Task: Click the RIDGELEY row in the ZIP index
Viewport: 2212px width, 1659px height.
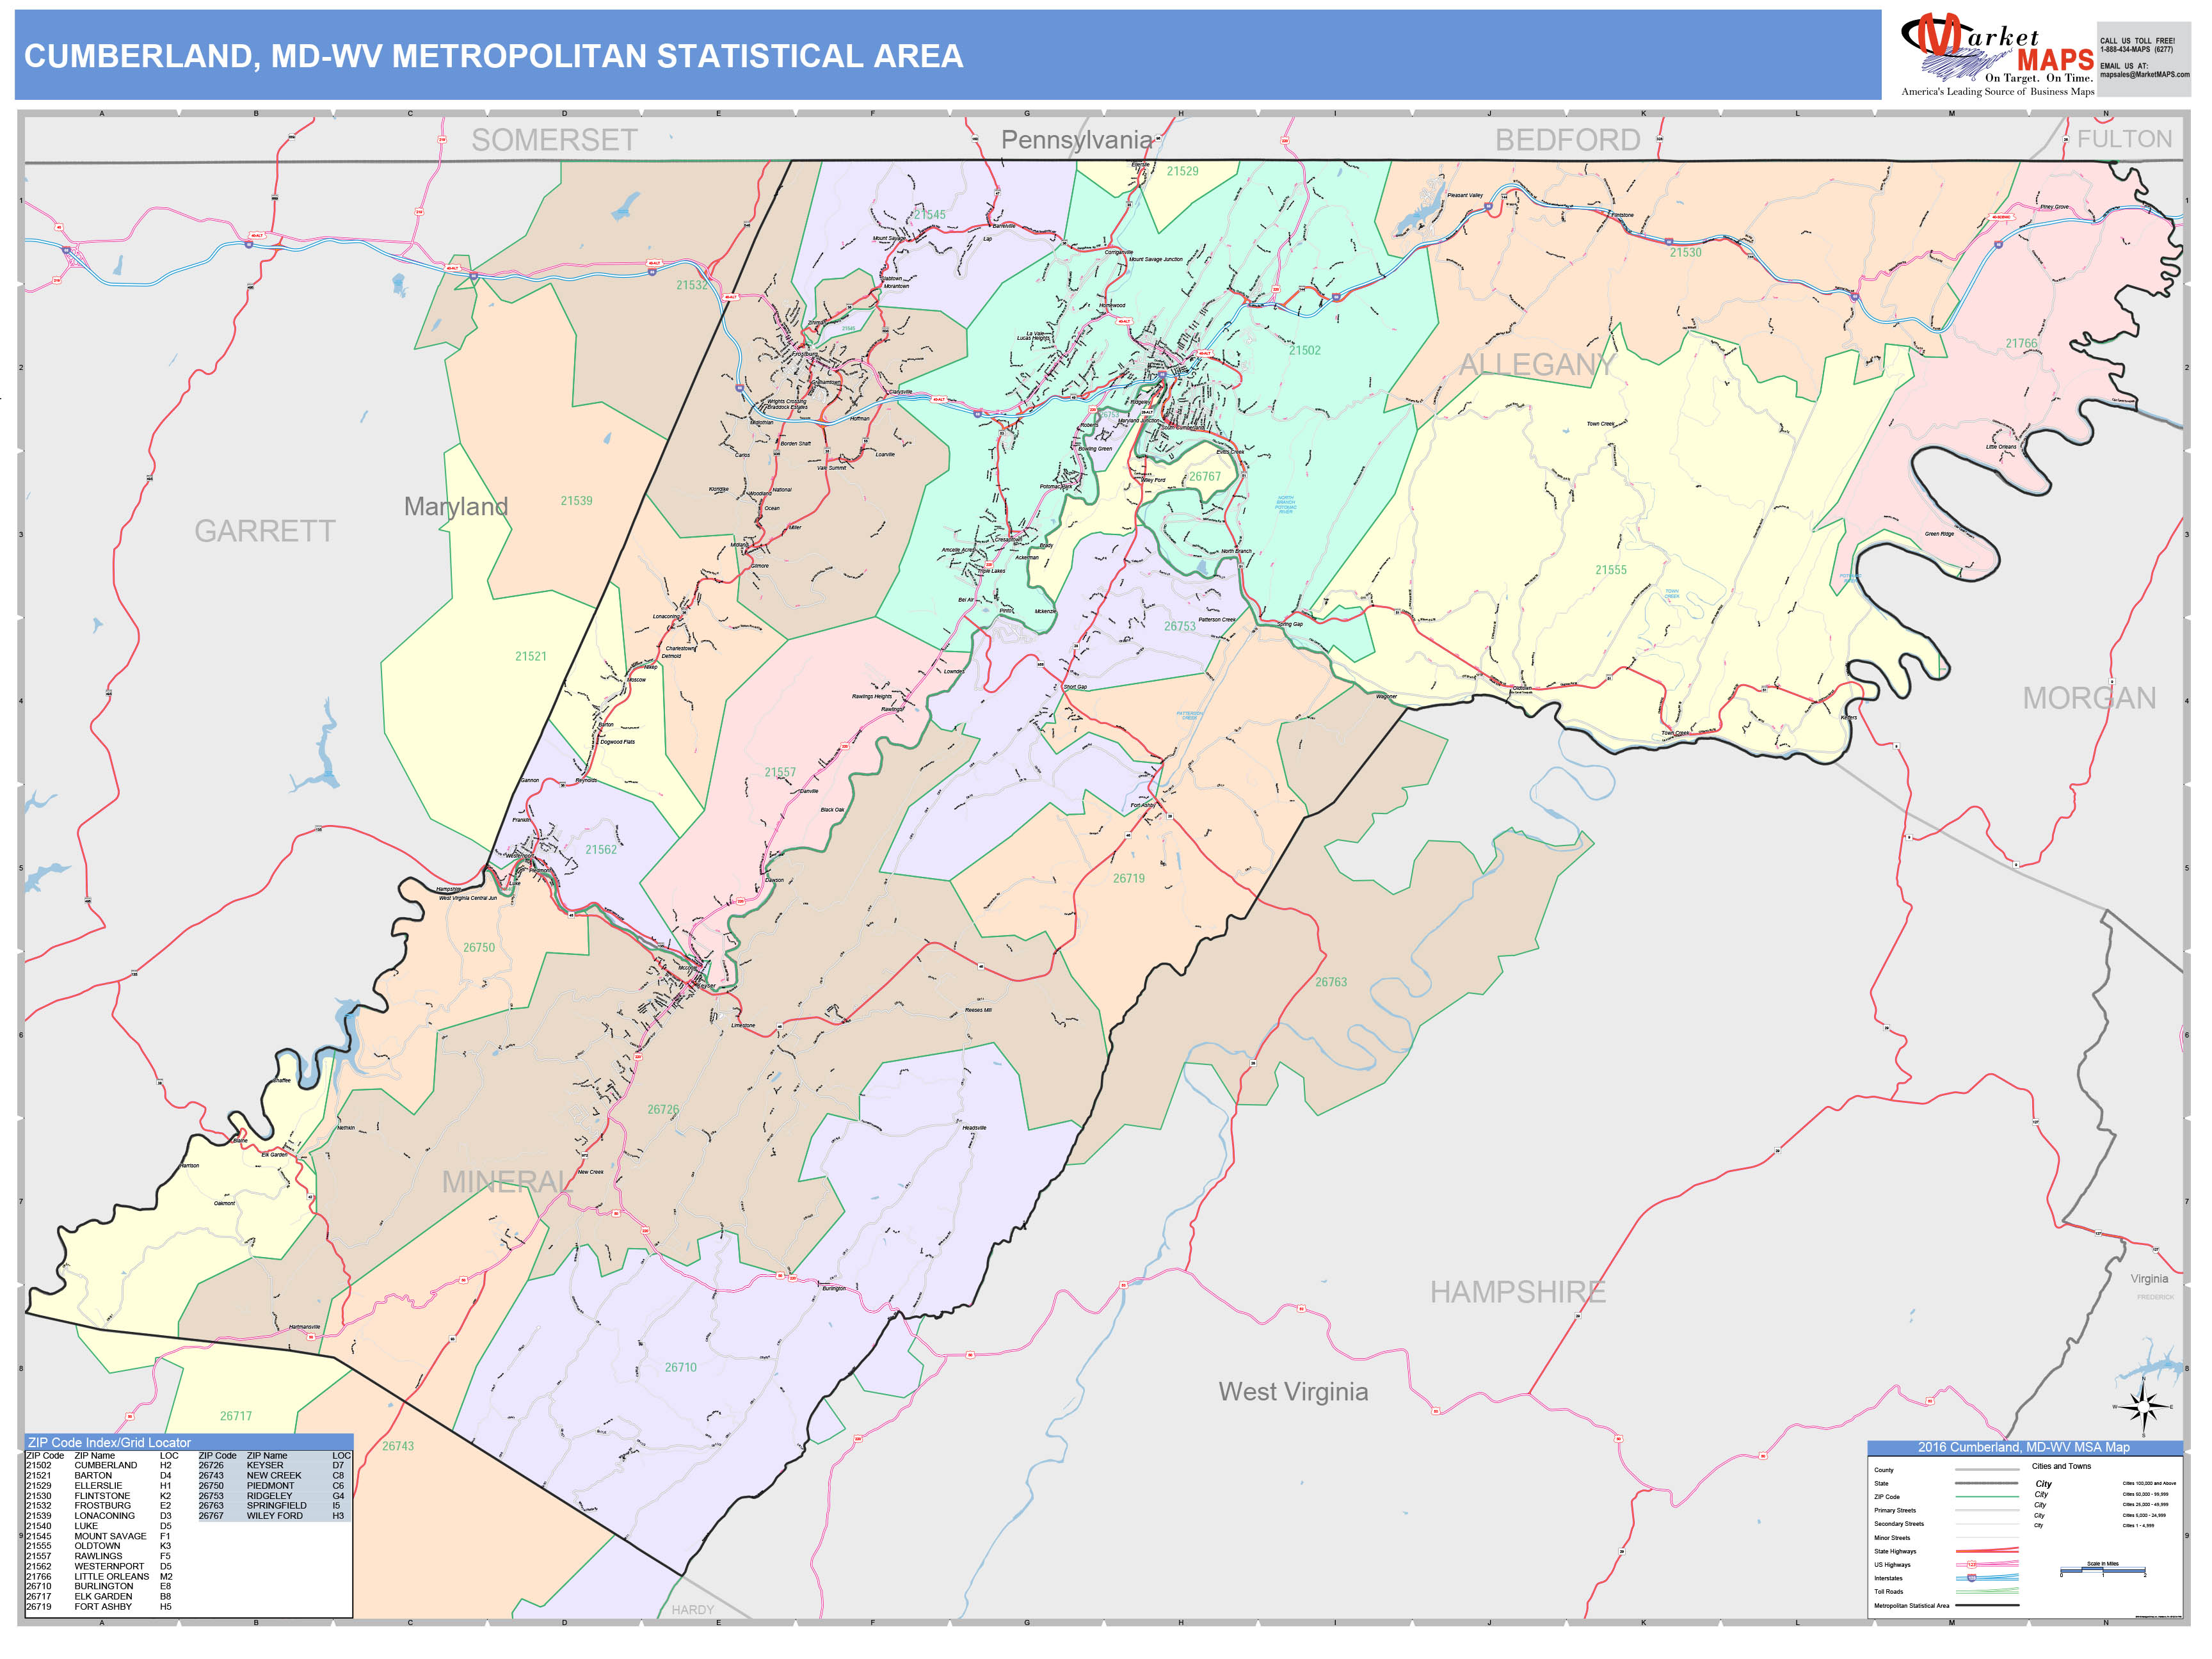Action: (x=272, y=1496)
